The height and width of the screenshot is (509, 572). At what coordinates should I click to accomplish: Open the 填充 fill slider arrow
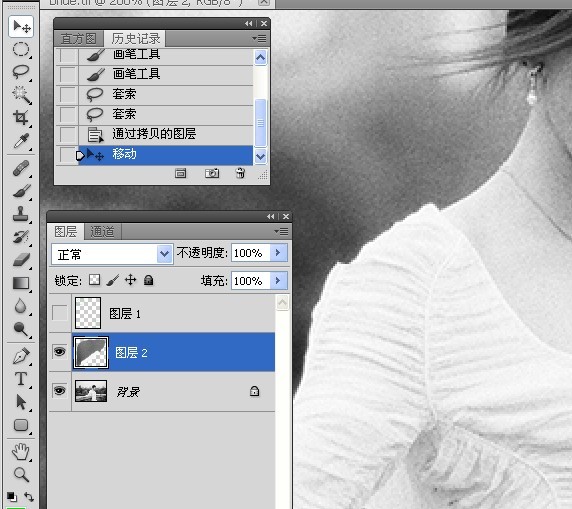click(279, 281)
